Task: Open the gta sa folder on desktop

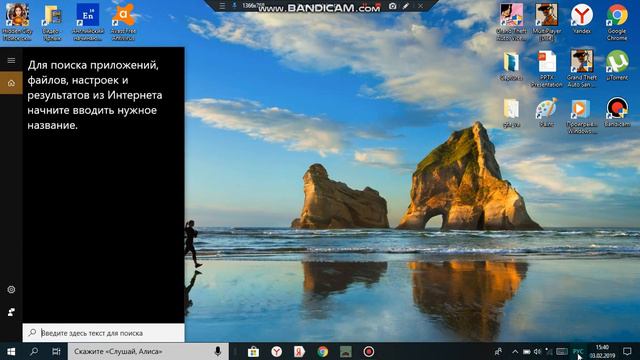Action: coord(511,113)
